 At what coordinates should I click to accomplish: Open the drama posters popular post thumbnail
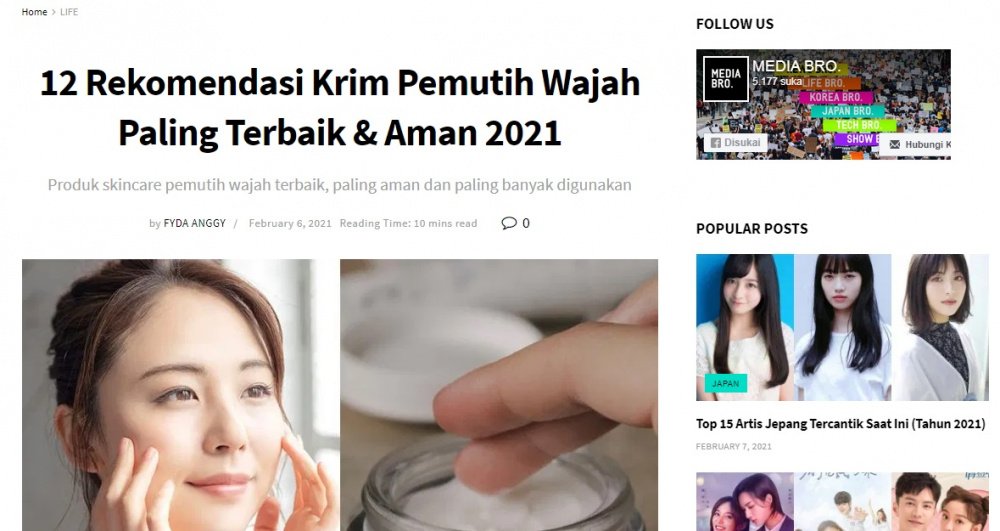coord(842,502)
